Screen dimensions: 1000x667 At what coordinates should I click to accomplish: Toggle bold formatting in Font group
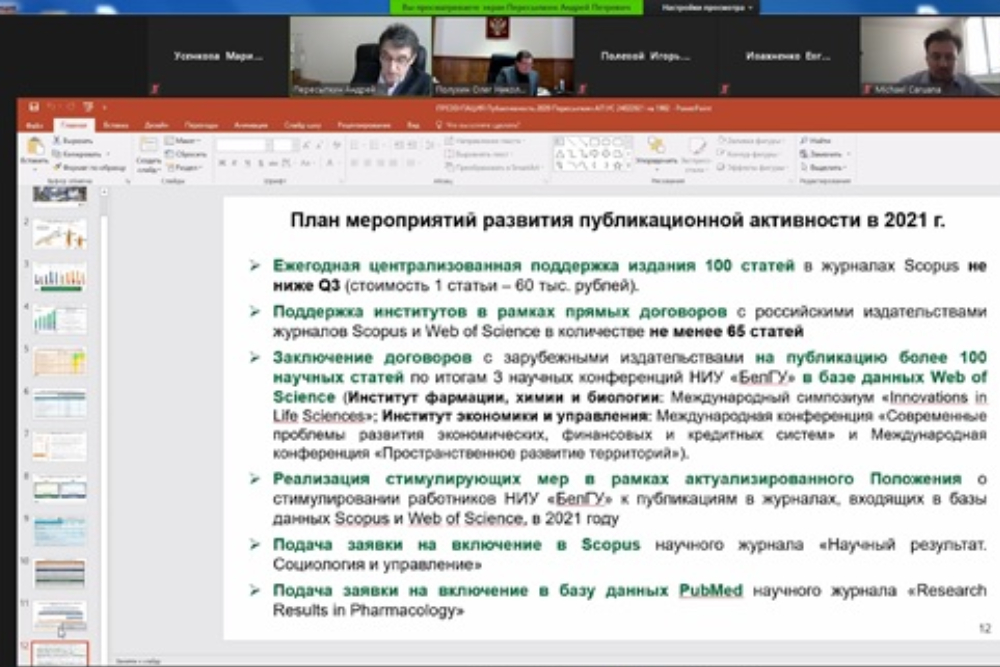click(x=221, y=163)
